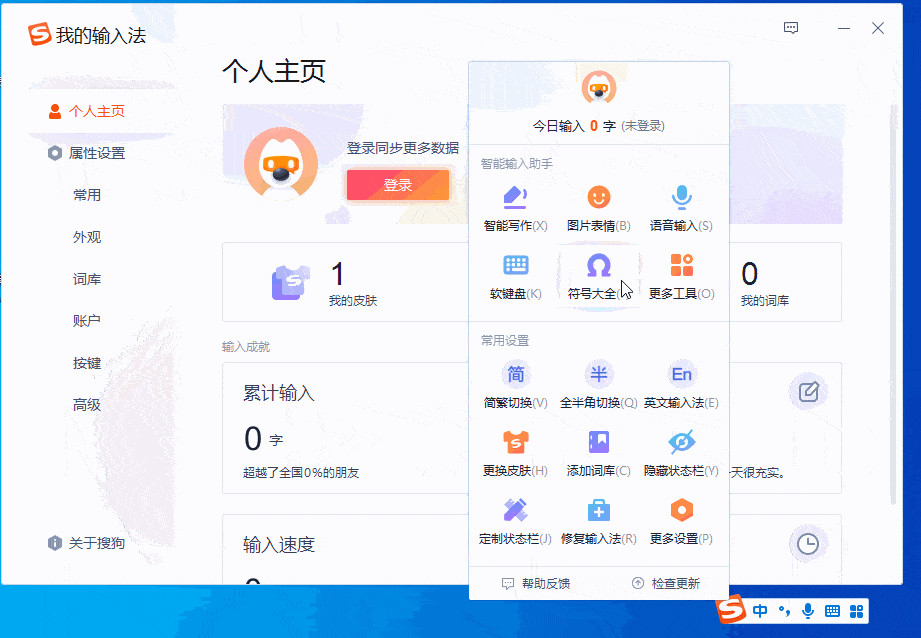Image resolution: width=921 pixels, height=638 pixels.
Task: Toggle English input method (英文输入法)
Action: [681, 385]
